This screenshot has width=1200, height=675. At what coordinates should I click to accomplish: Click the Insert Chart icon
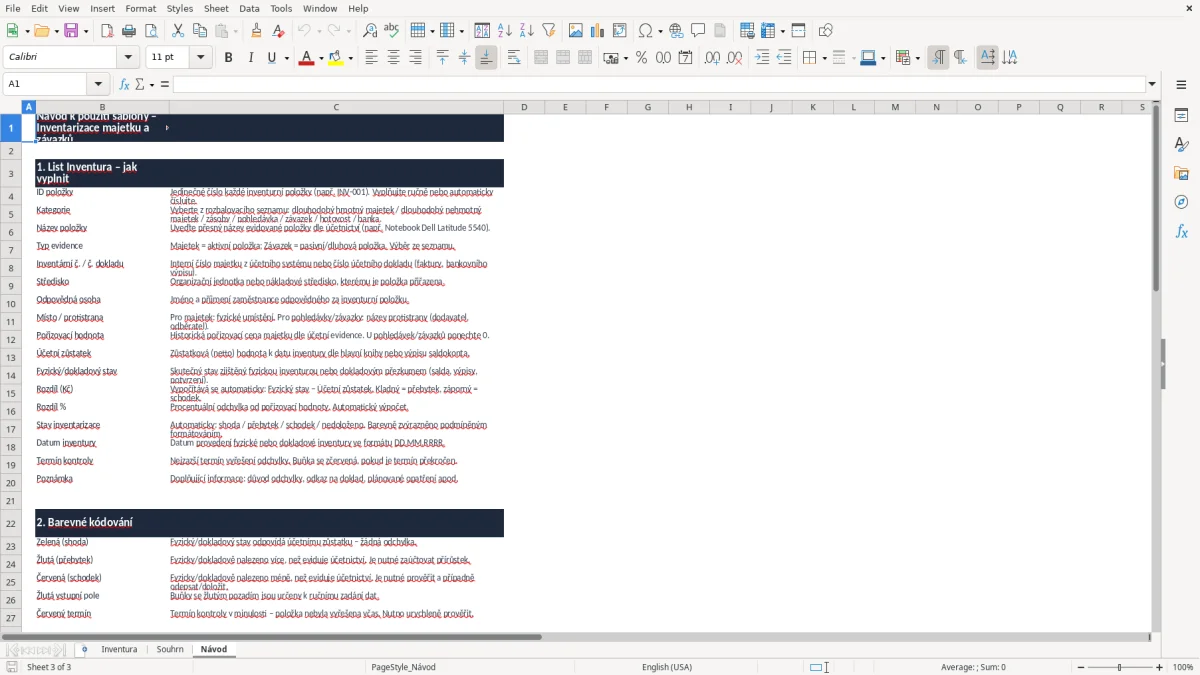click(x=598, y=31)
